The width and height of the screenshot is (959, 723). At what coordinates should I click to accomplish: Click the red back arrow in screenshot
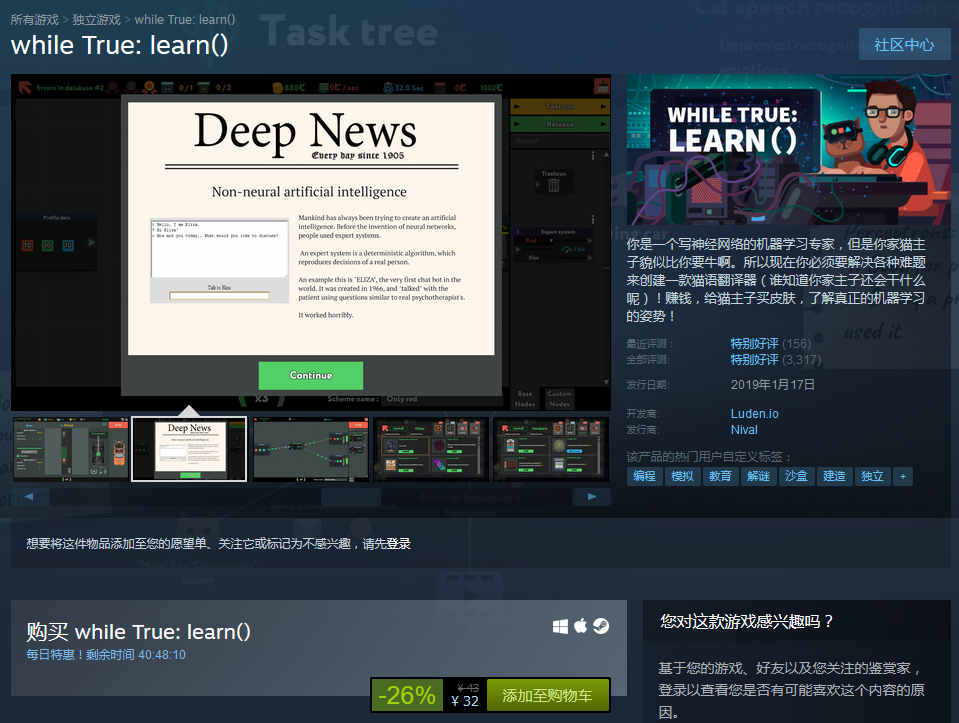point(24,87)
